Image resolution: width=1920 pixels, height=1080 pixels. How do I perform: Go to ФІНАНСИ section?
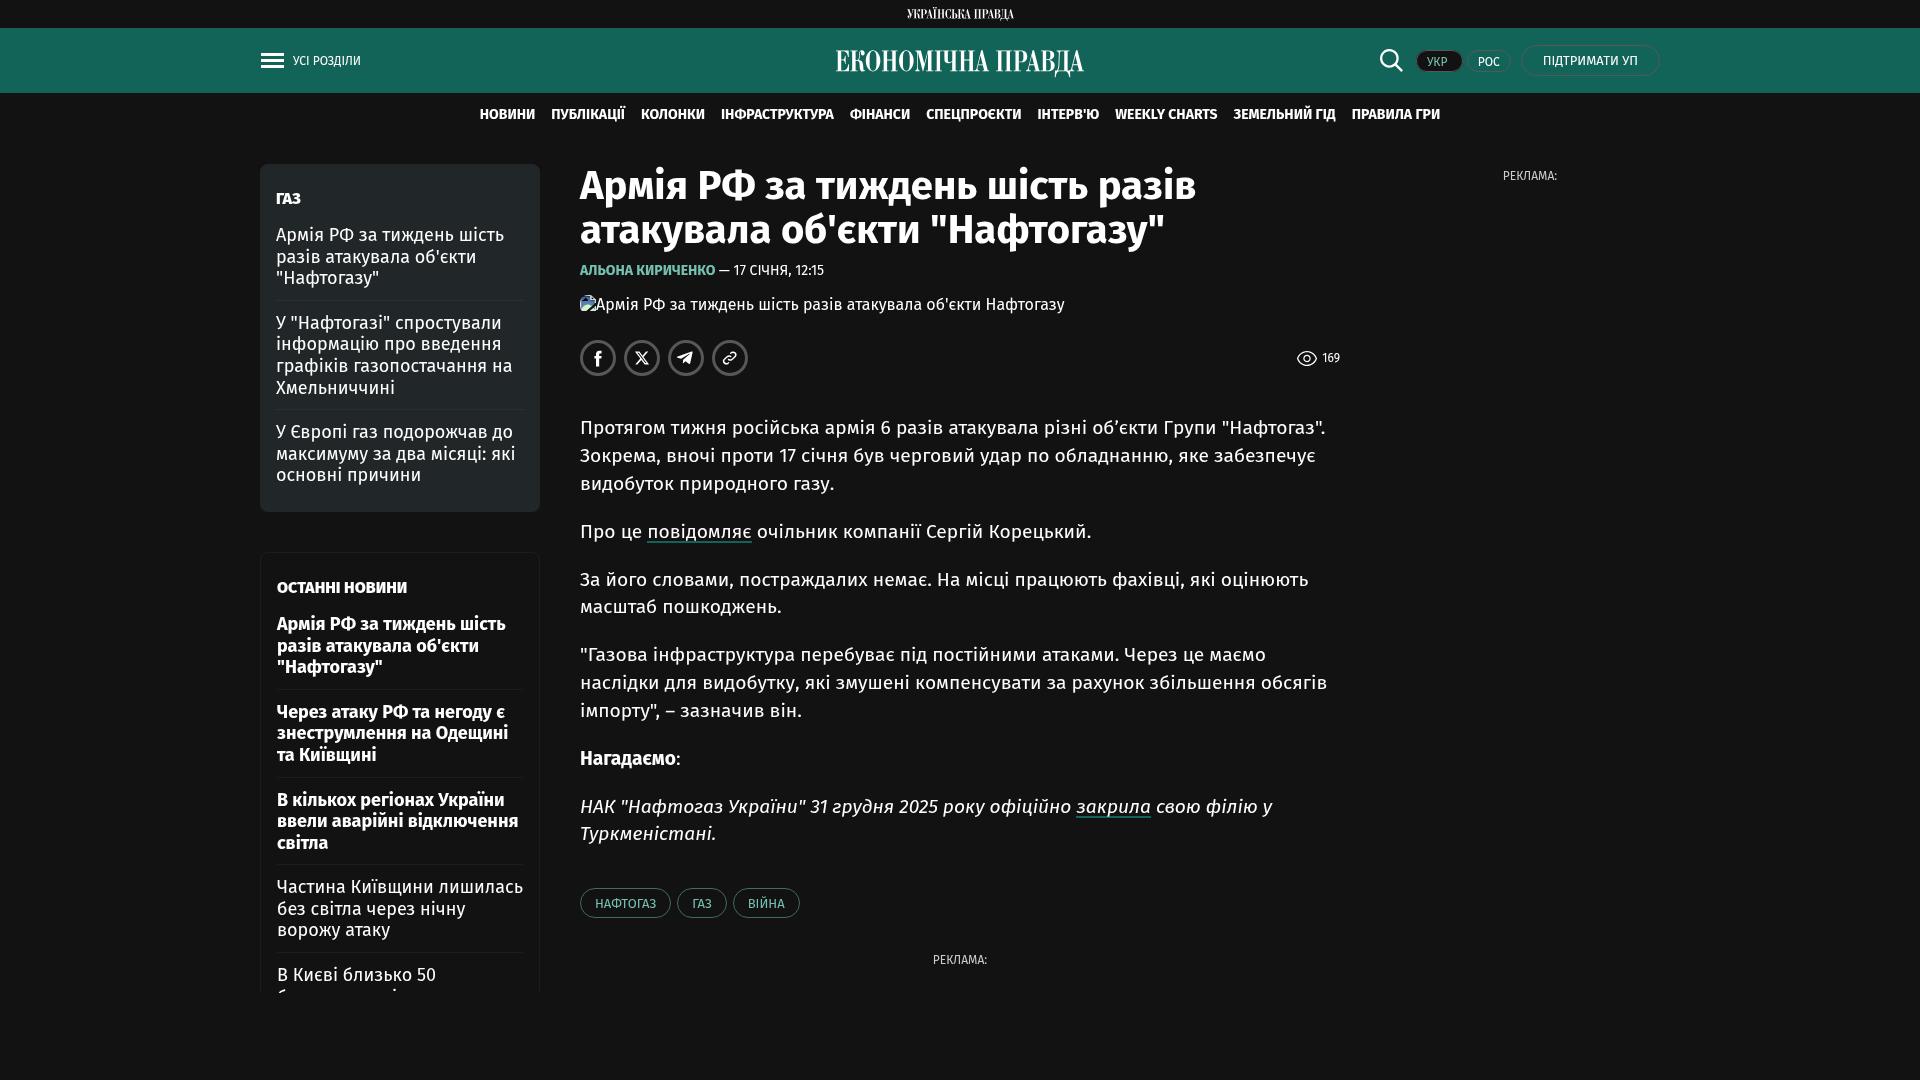tap(879, 115)
